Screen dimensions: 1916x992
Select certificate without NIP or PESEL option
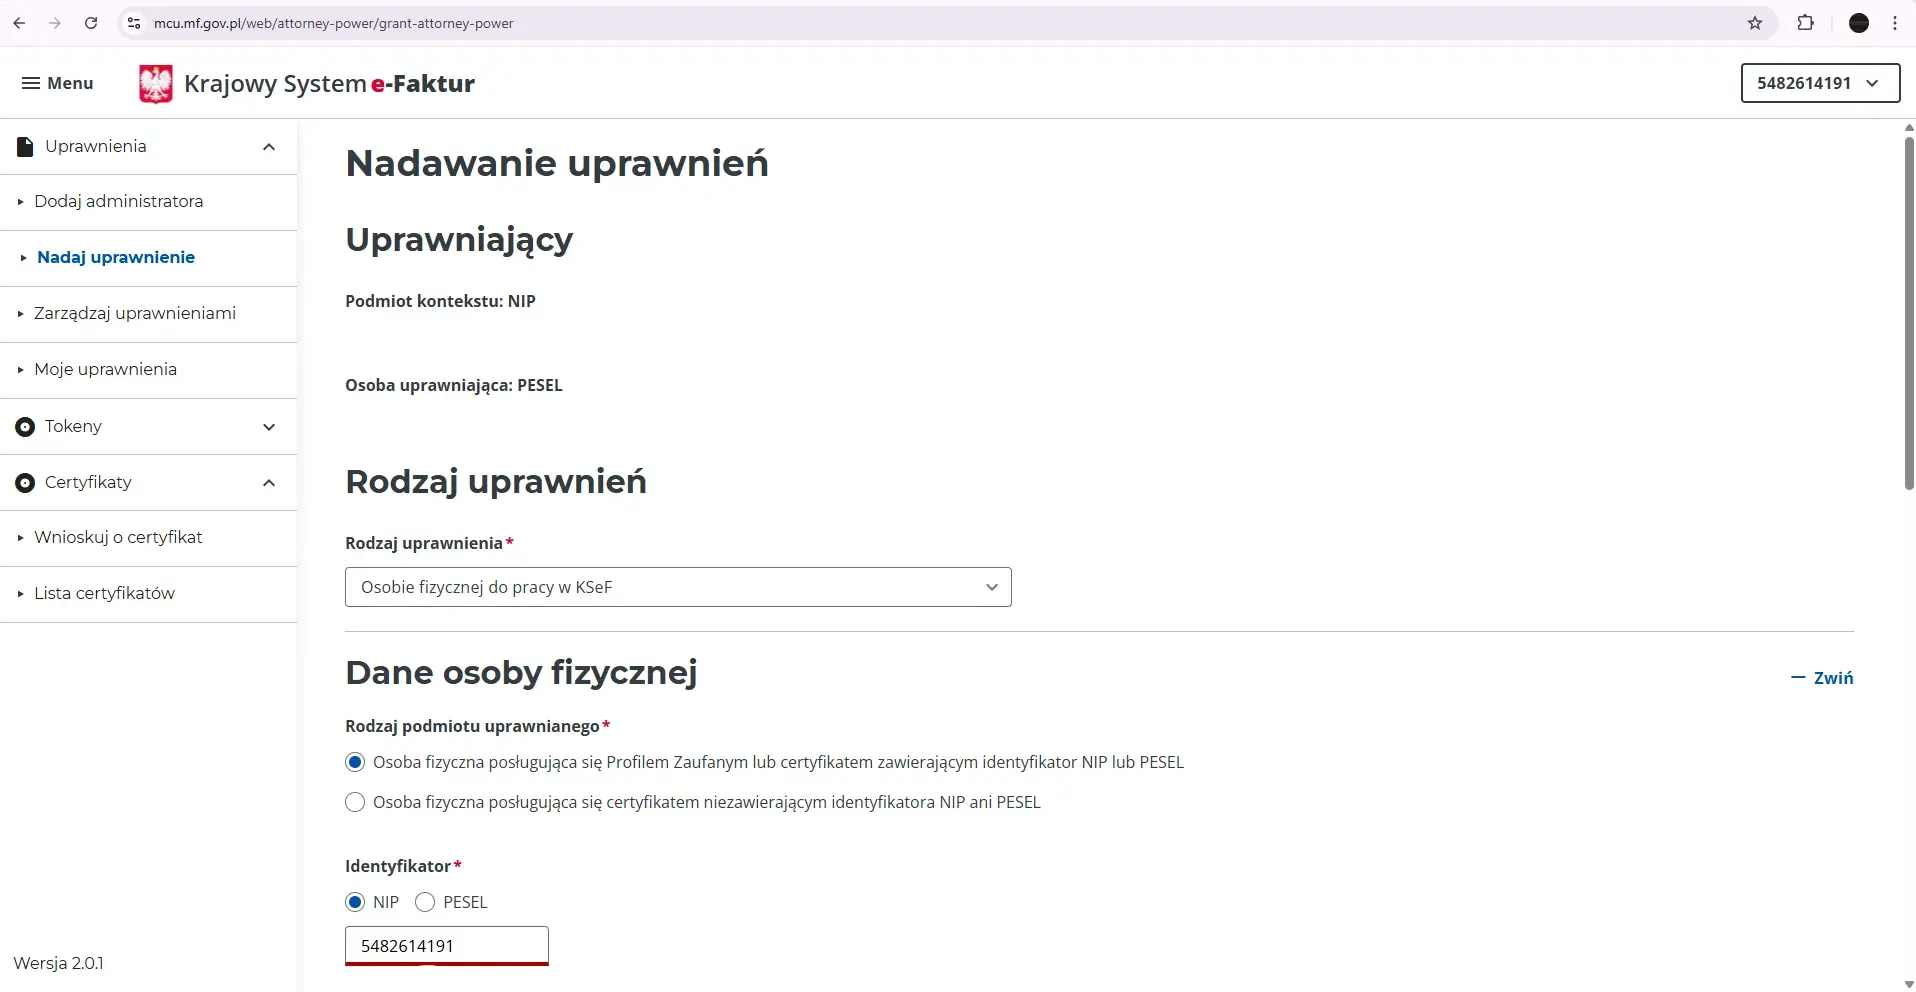[355, 801]
